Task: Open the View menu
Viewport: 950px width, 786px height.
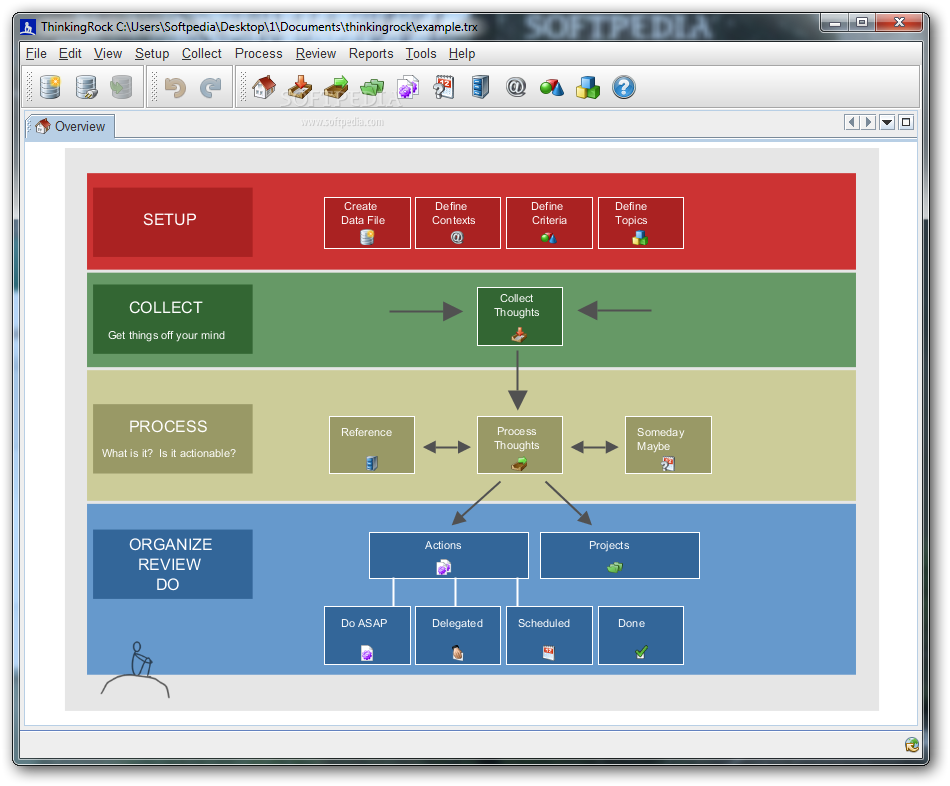Action: (108, 53)
